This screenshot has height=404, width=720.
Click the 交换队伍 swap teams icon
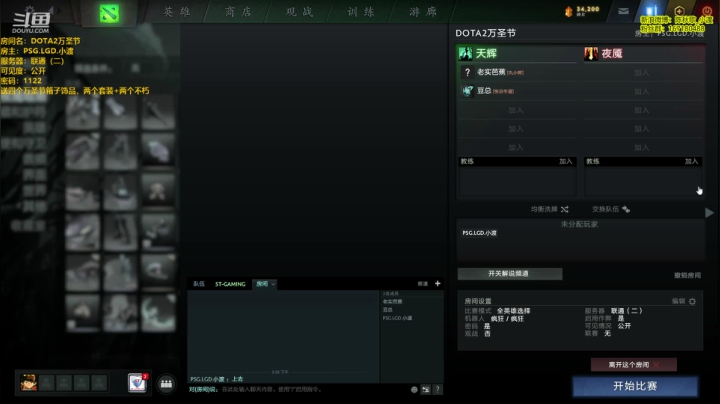[x=626, y=209]
